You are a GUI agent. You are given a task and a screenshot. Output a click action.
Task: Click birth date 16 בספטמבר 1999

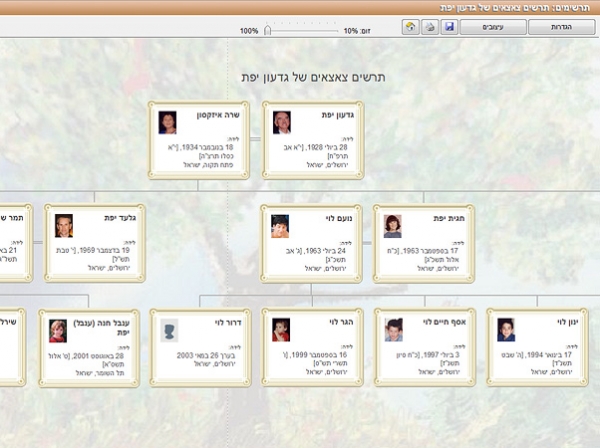pos(321,355)
